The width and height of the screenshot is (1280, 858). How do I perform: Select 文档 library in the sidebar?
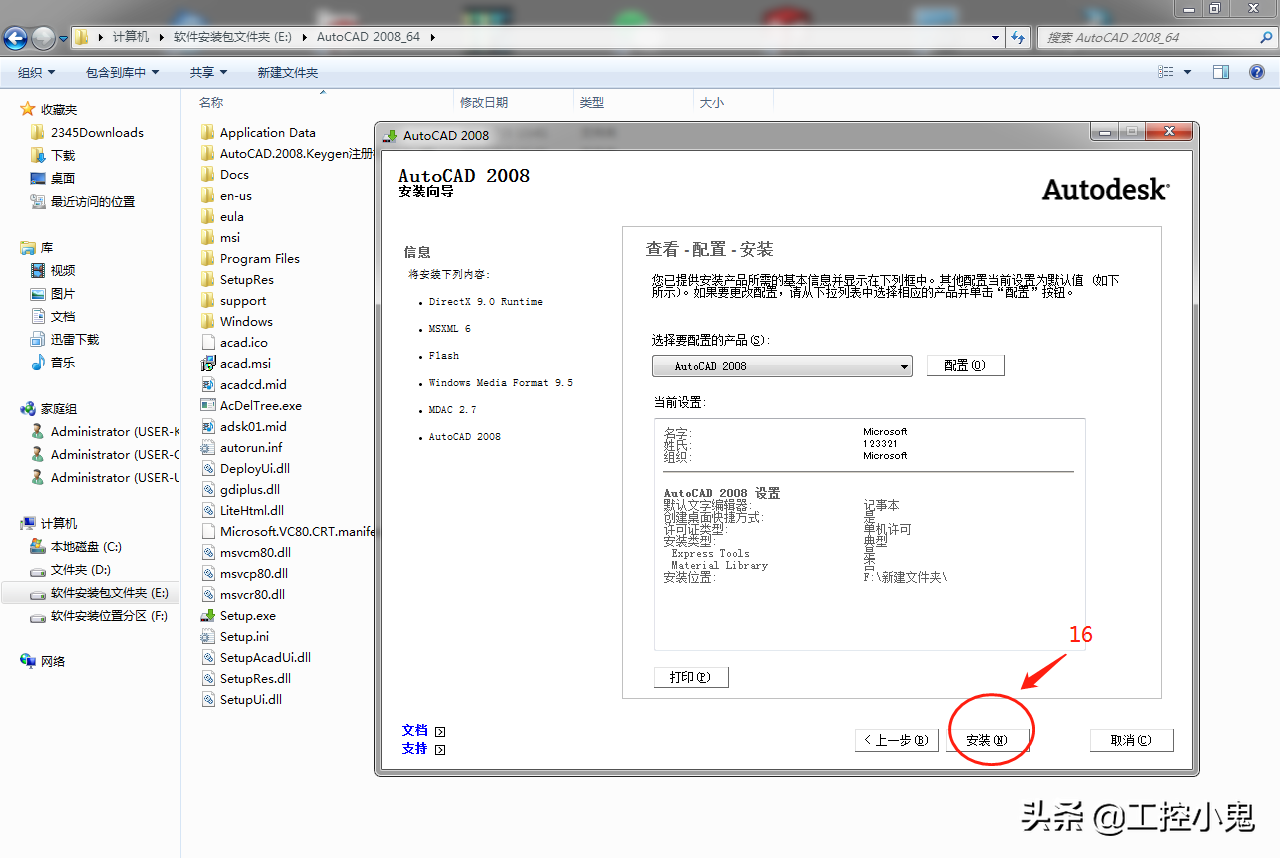[x=63, y=316]
